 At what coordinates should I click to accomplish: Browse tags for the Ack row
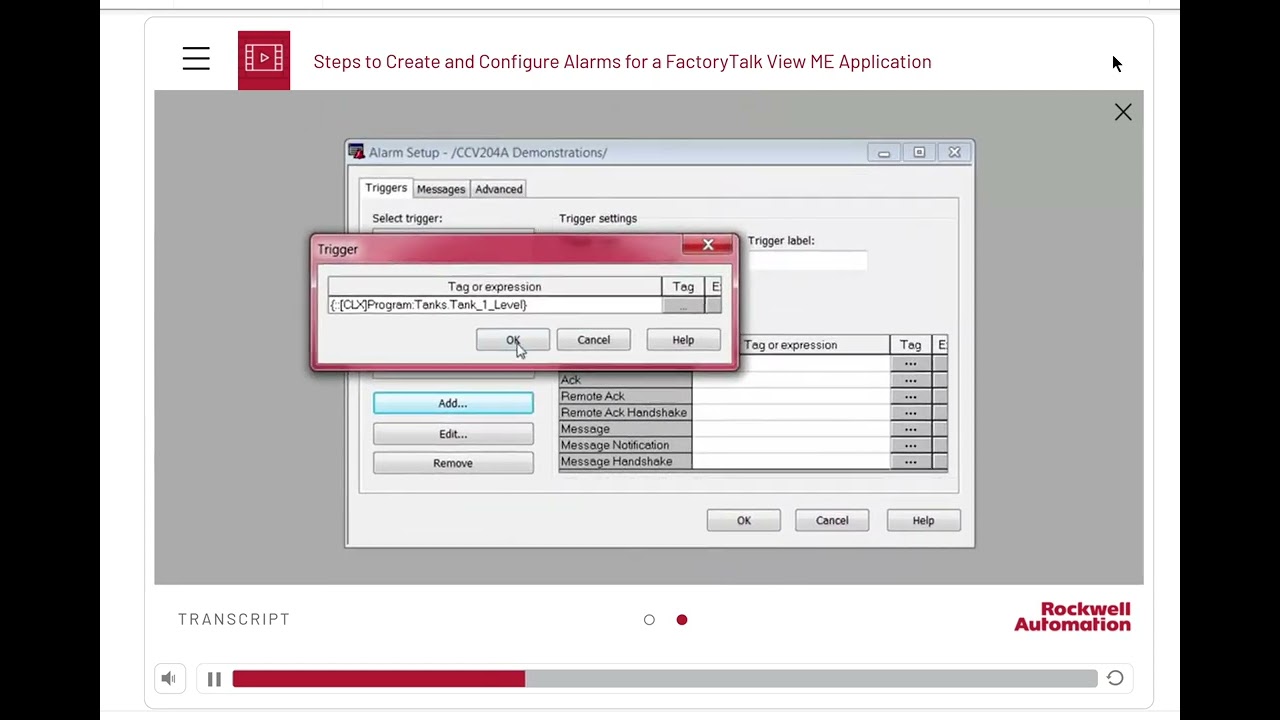910,380
